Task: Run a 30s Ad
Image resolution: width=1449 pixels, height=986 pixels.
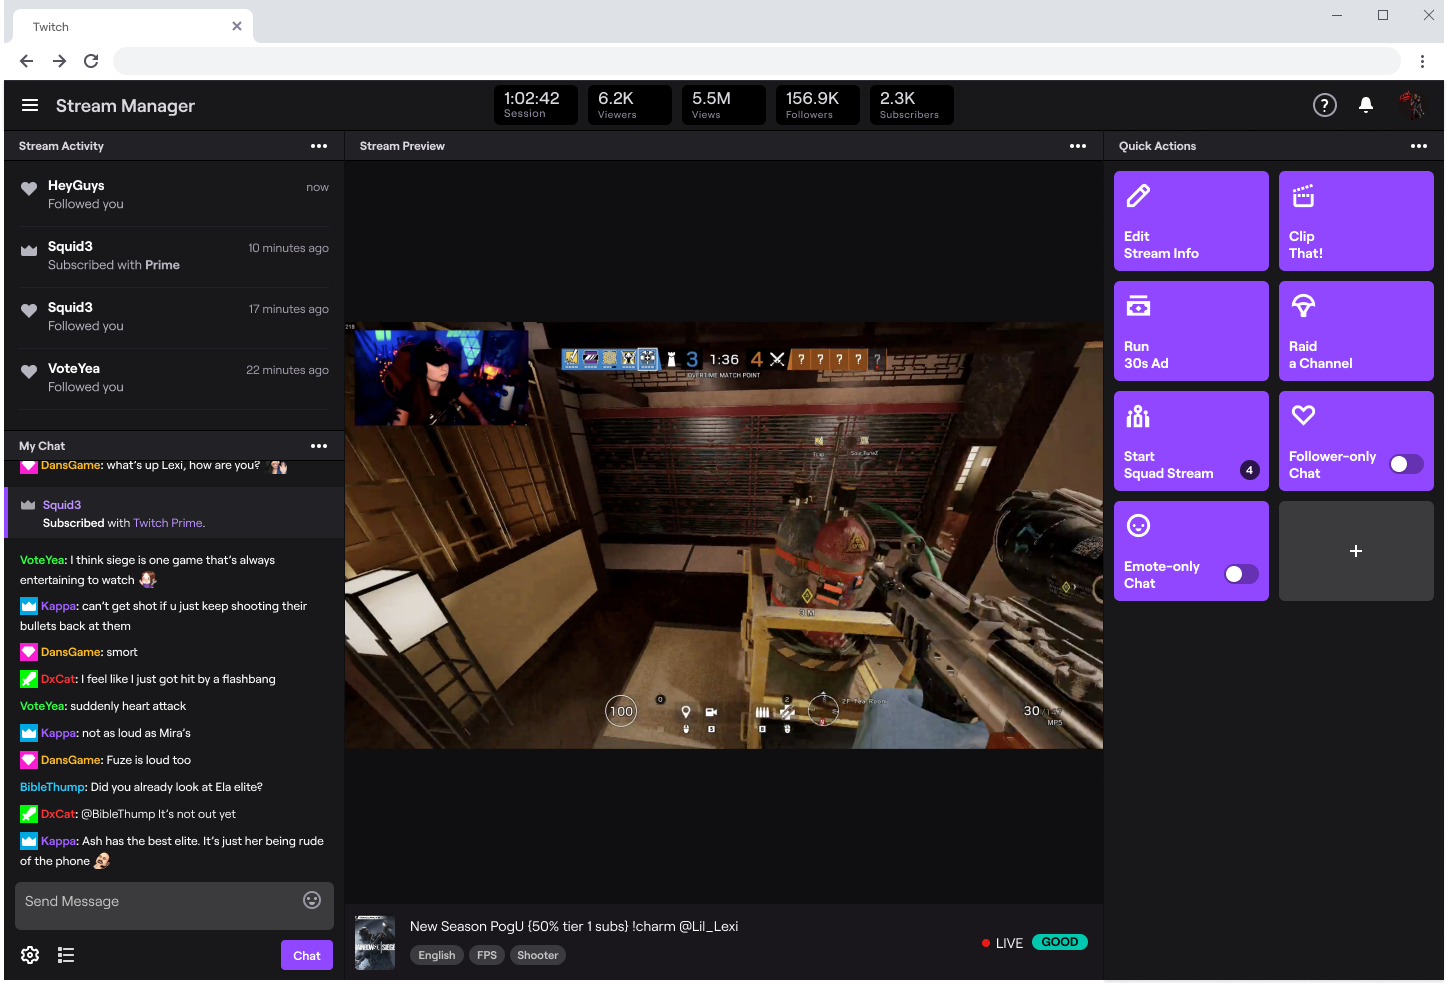Action: pos(1190,331)
